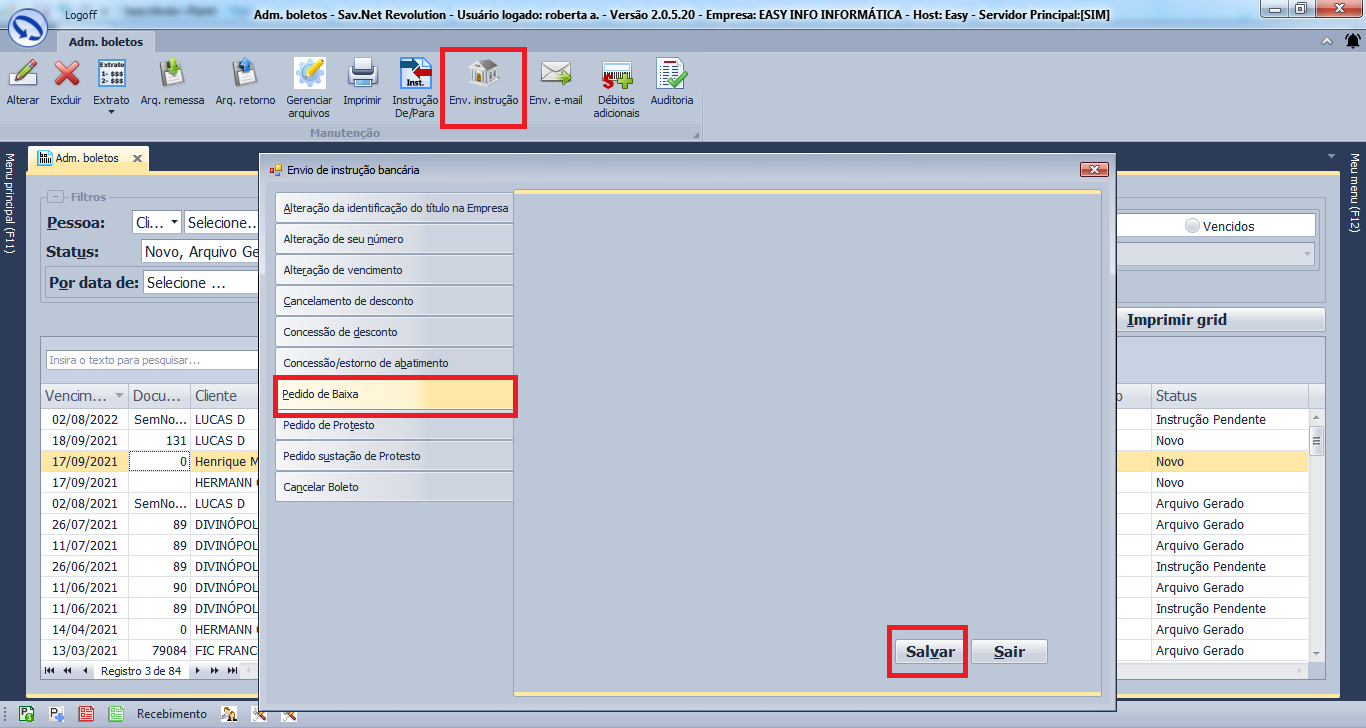Go to first record in grid navigator

tap(50, 671)
